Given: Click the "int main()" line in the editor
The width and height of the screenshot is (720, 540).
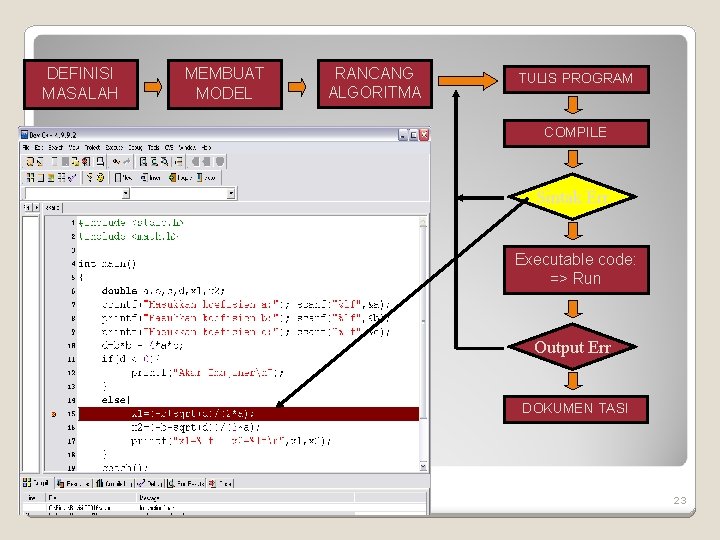Looking at the screenshot, I should [107, 264].
